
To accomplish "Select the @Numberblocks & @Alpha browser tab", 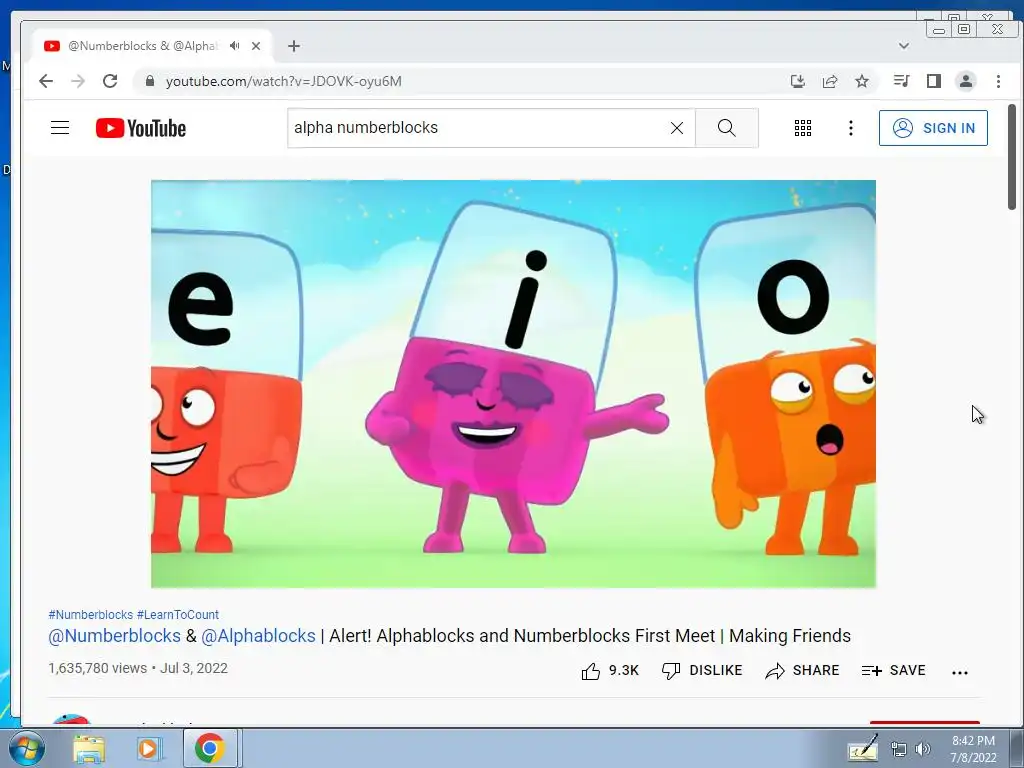I will (x=150, y=46).
